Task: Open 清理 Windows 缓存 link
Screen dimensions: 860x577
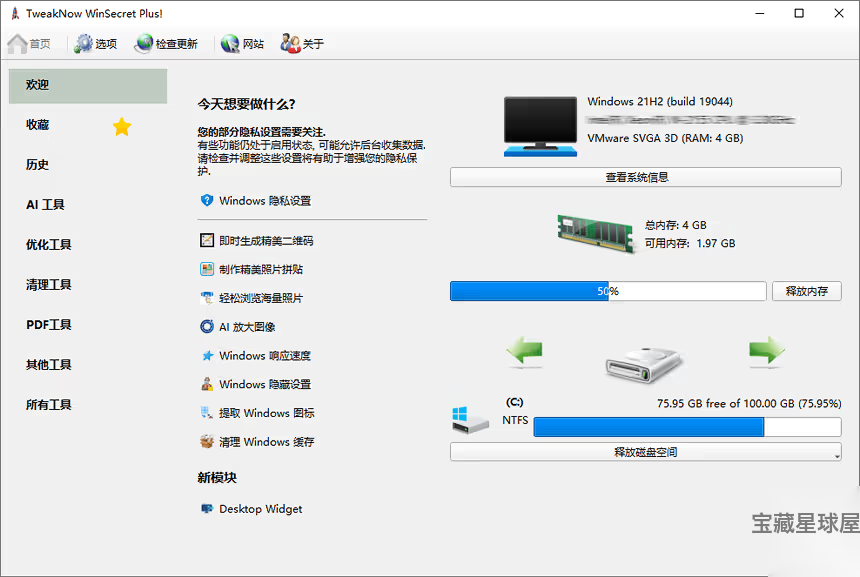Action: 267,442
